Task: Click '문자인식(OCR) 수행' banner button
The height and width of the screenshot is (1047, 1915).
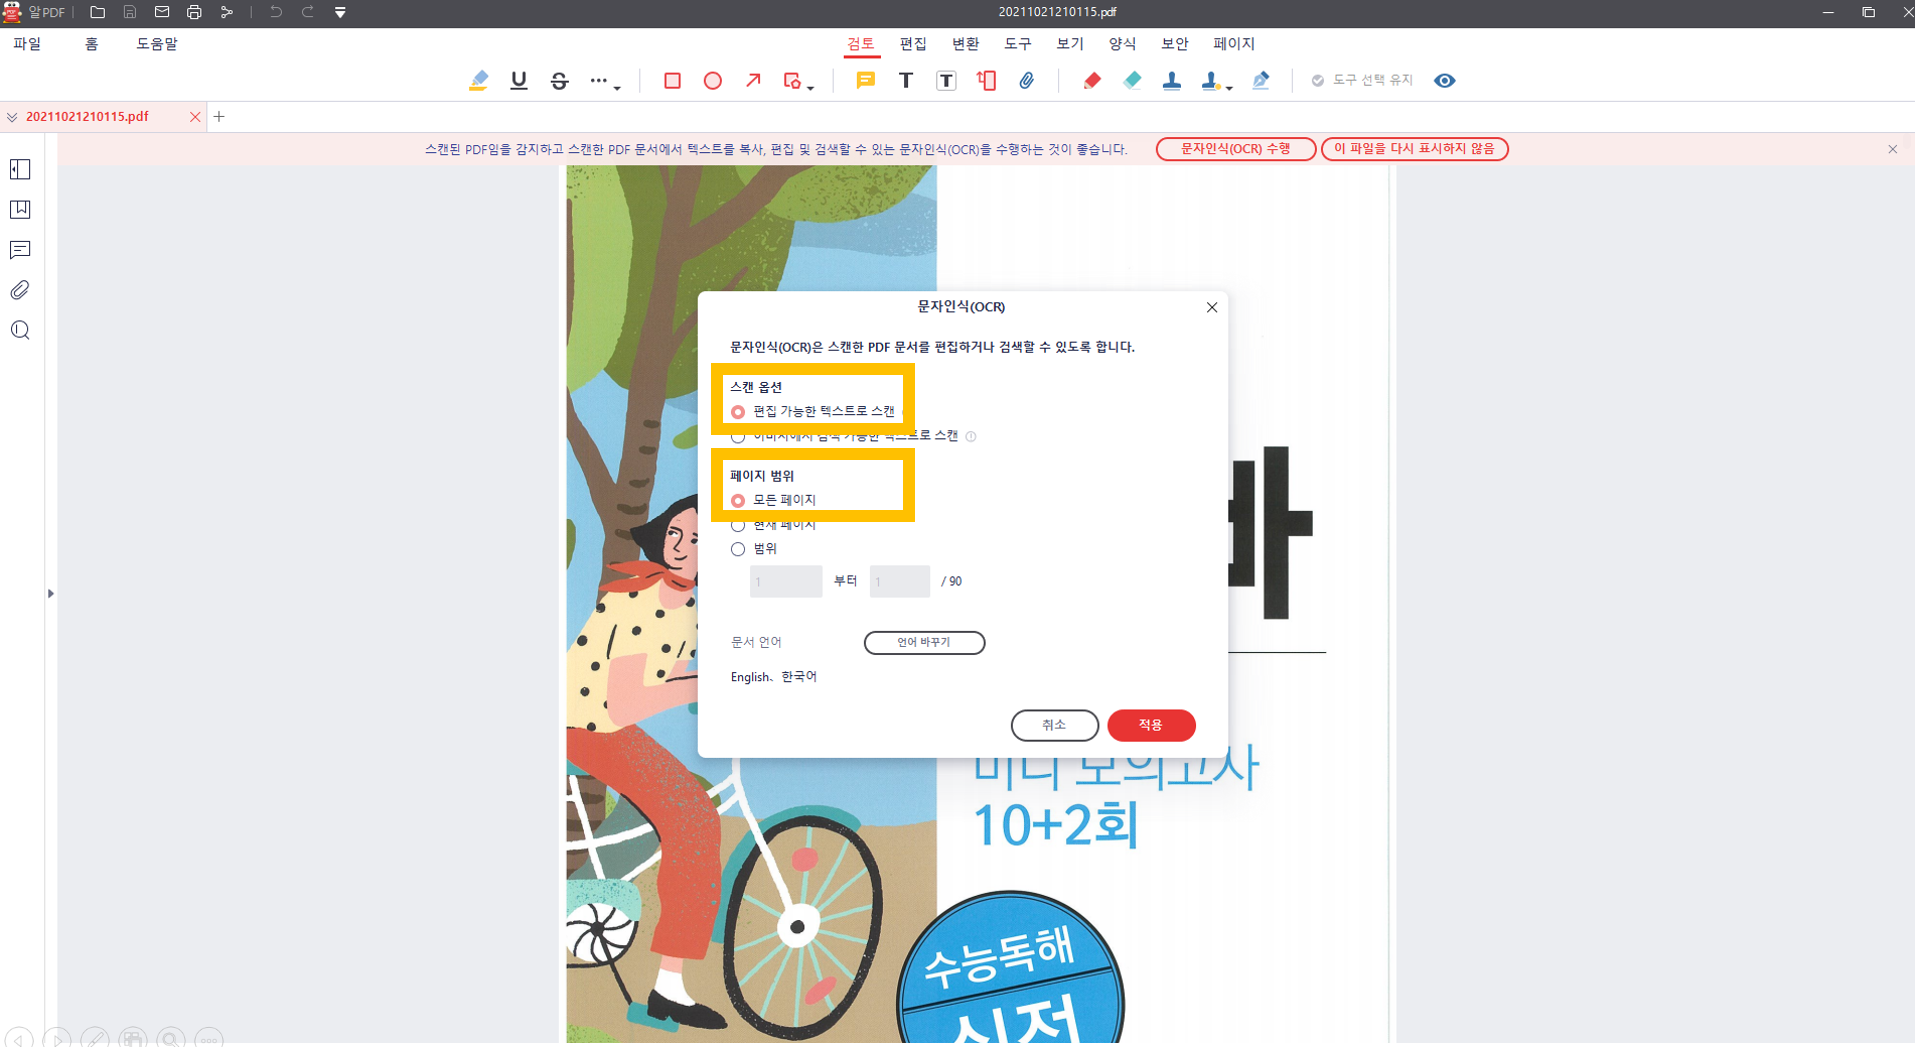Action: (x=1236, y=149)
